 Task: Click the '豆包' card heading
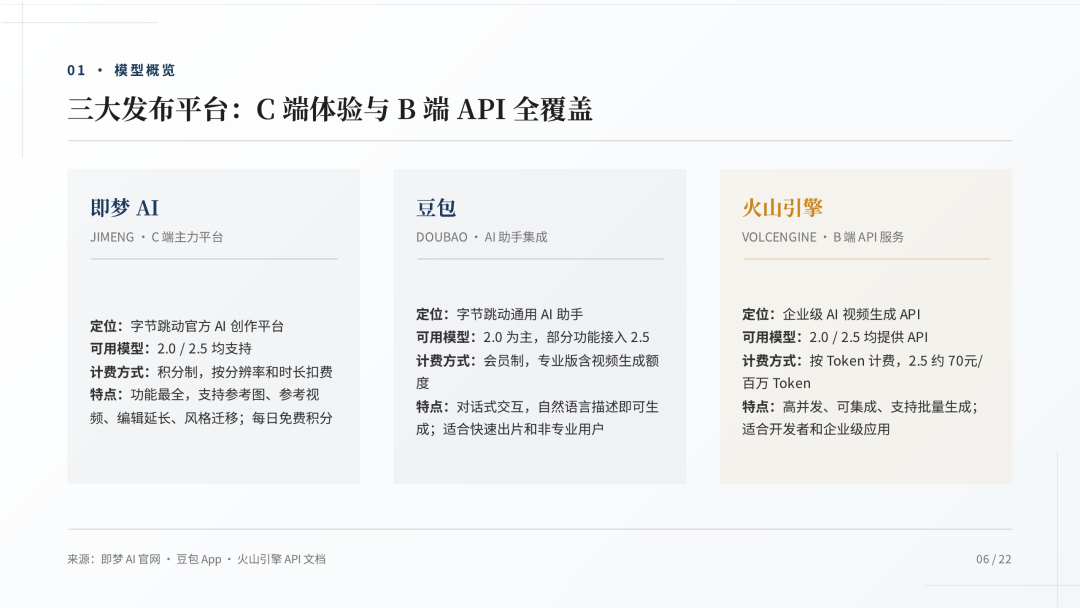coord(436,207)
